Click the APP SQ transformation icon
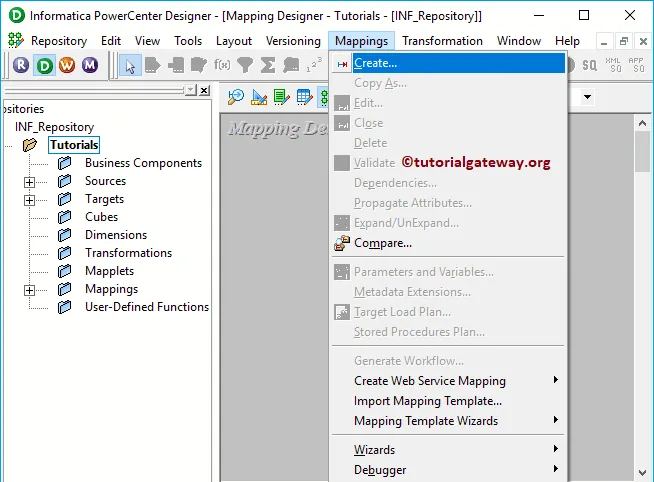The height and width of the screenshot is (482, 654). point(636,65)
